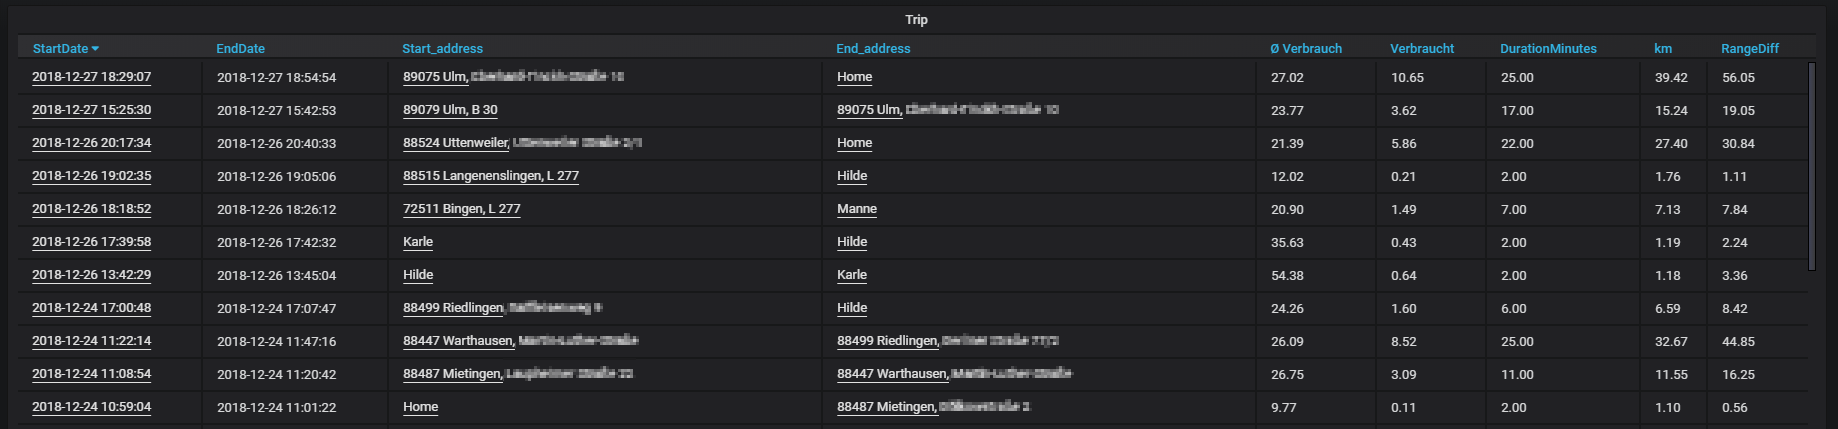This screenshot has height=429, width=1838.
Task: Open the Trip panel title menu
Action: [916, 20]
